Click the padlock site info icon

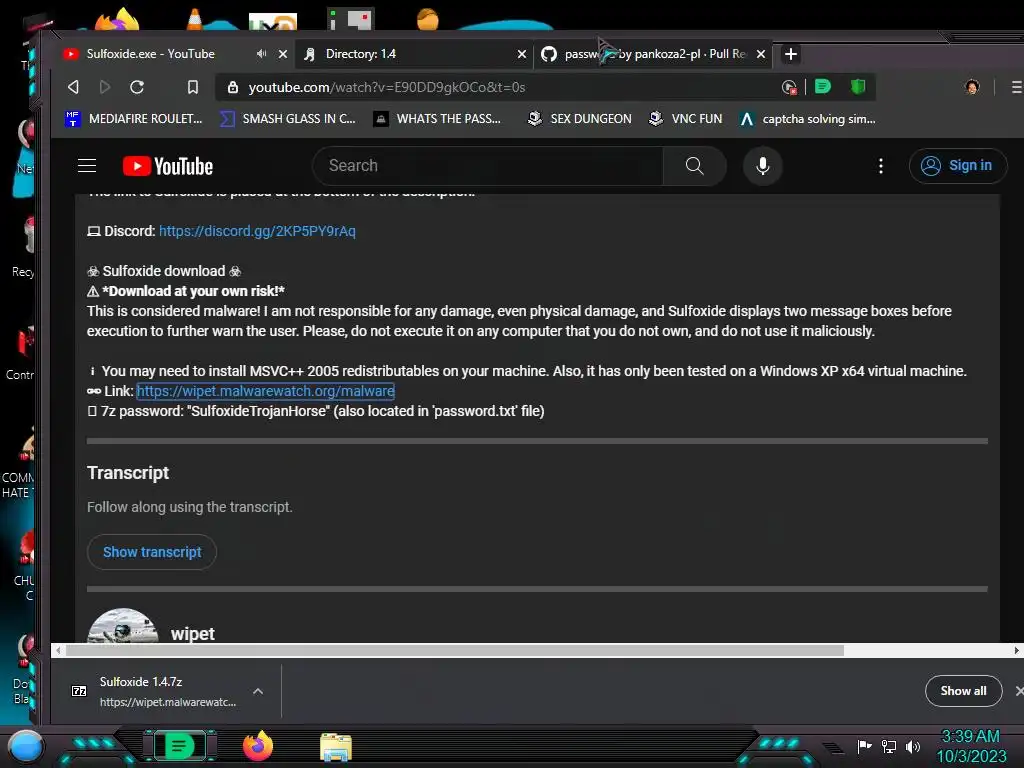[232, 87]
